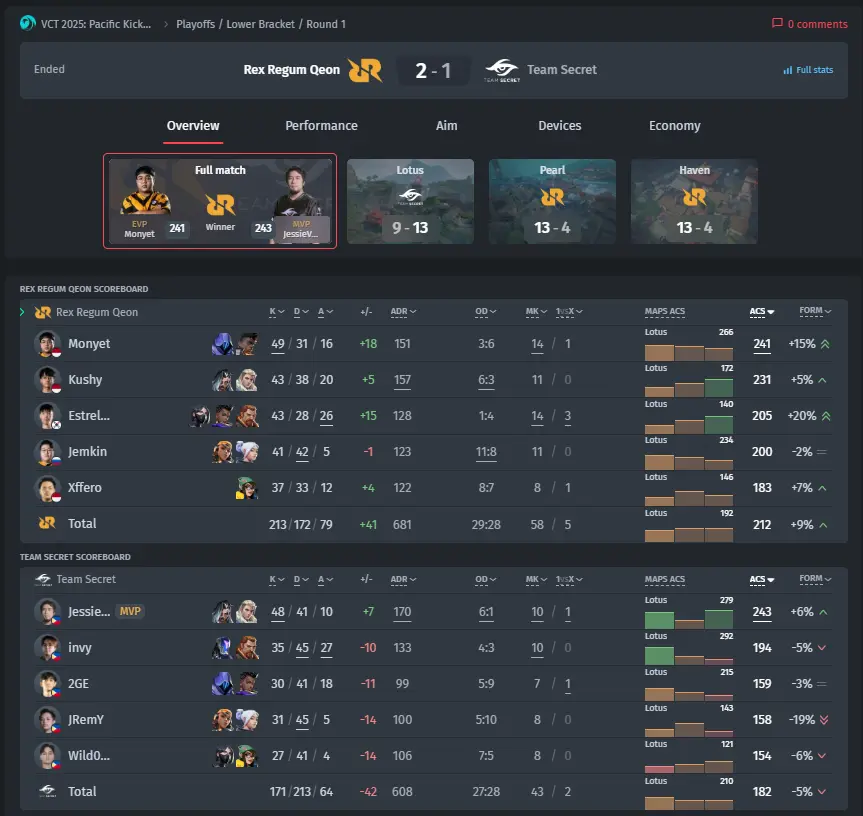Sort Rex Regum Qeon scoreboard by FORM
The width and height of the screenshot is (863, 816).
click(x=815, y=311)
